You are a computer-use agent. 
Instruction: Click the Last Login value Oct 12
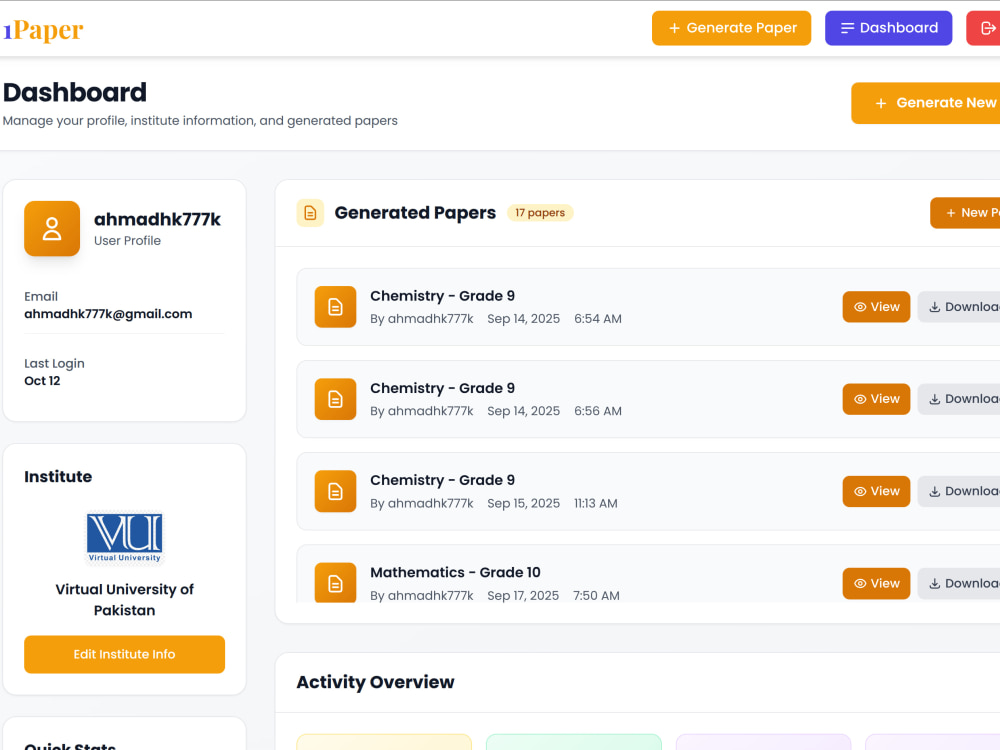[42, 381]
